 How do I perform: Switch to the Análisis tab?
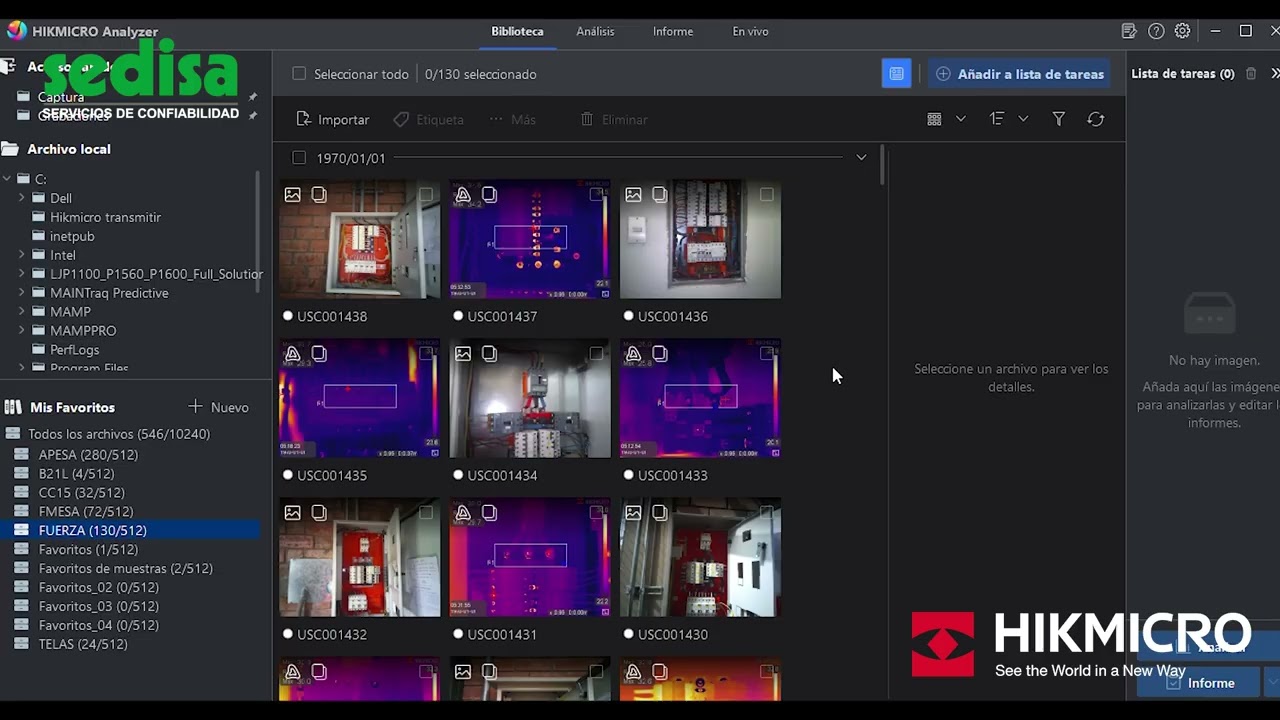595,31
